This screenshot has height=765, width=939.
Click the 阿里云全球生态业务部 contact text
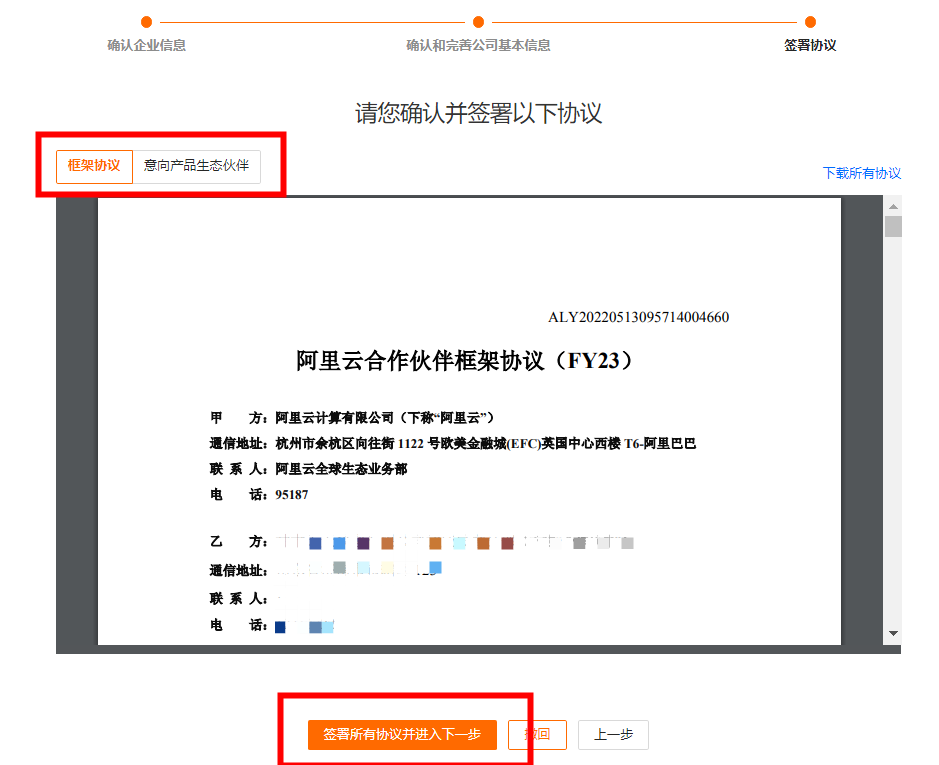pyautogui.click(x=341, y=469)
